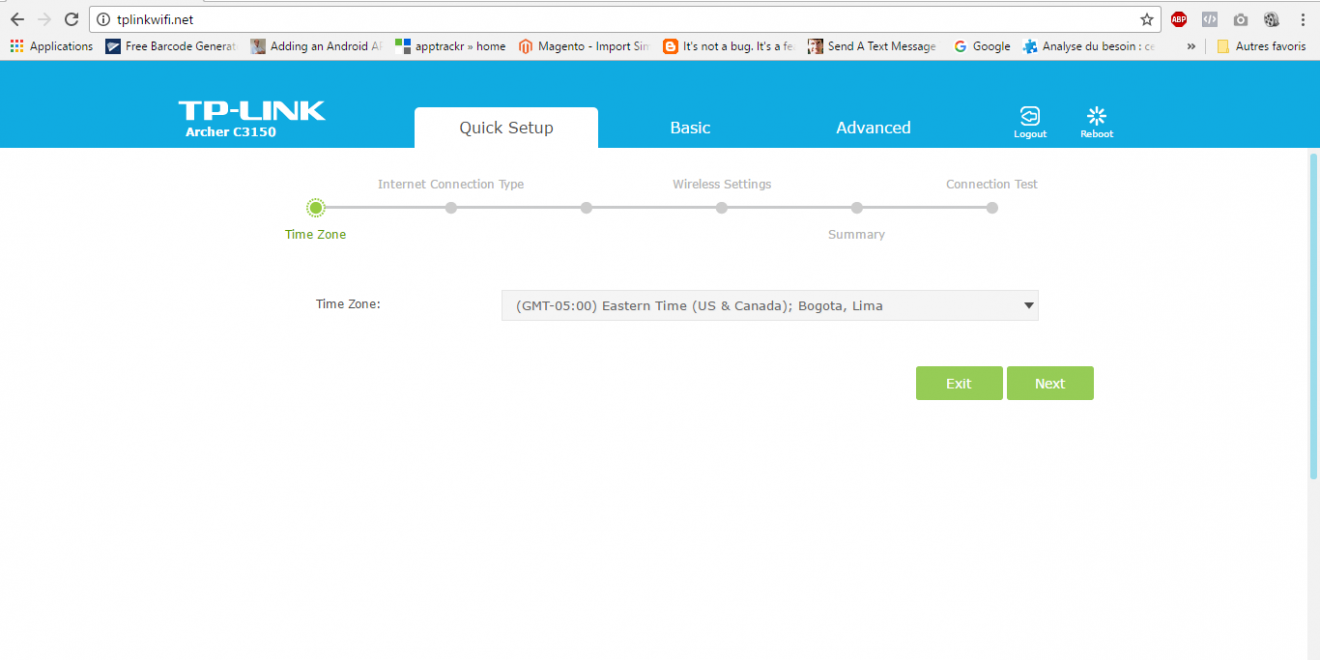
Task: Click the camera screenshot extension icon
Action: [x=1240, y=19]
